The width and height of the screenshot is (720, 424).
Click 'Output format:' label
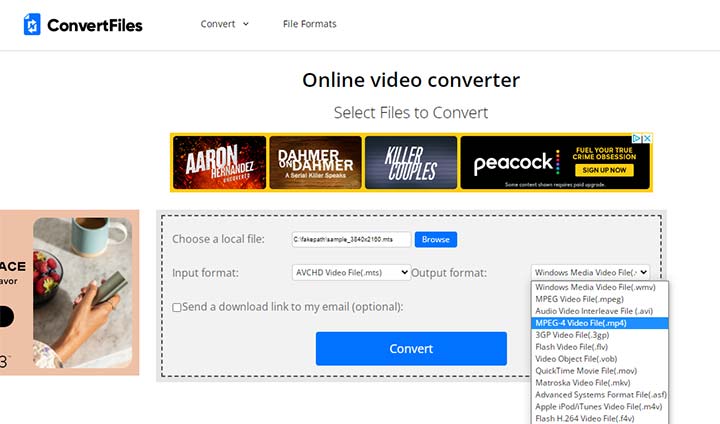449,273
